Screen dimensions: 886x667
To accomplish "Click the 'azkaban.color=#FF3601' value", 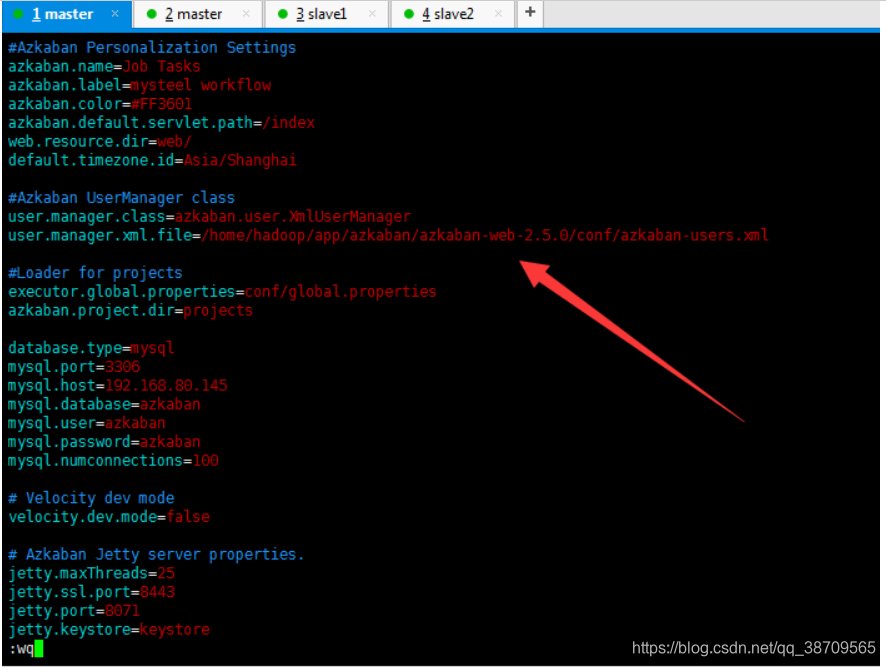I will [162, 104].
